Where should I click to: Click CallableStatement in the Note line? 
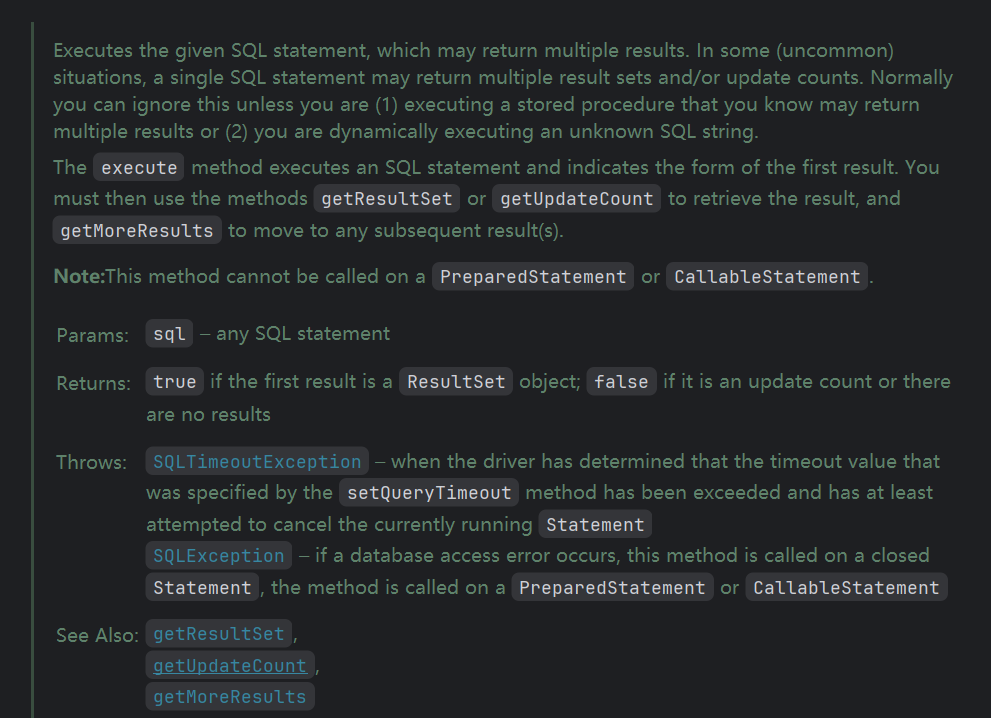coord(767,277)
